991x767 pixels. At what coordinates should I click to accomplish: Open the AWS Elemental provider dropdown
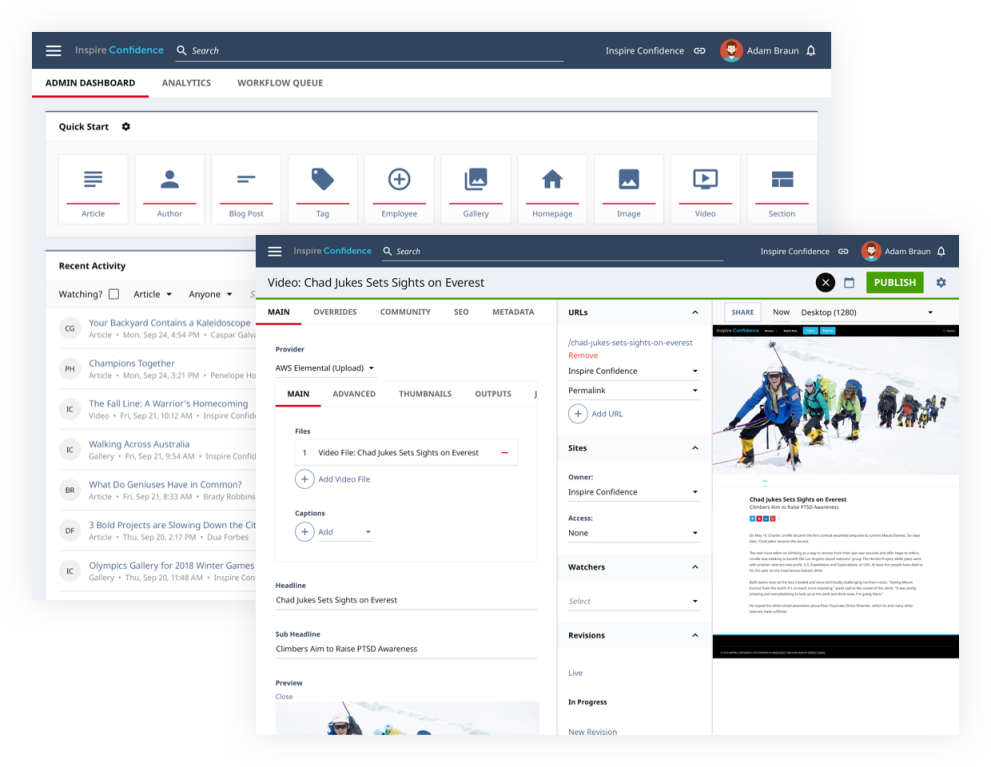pyautogui.click(x=325, y=368)
